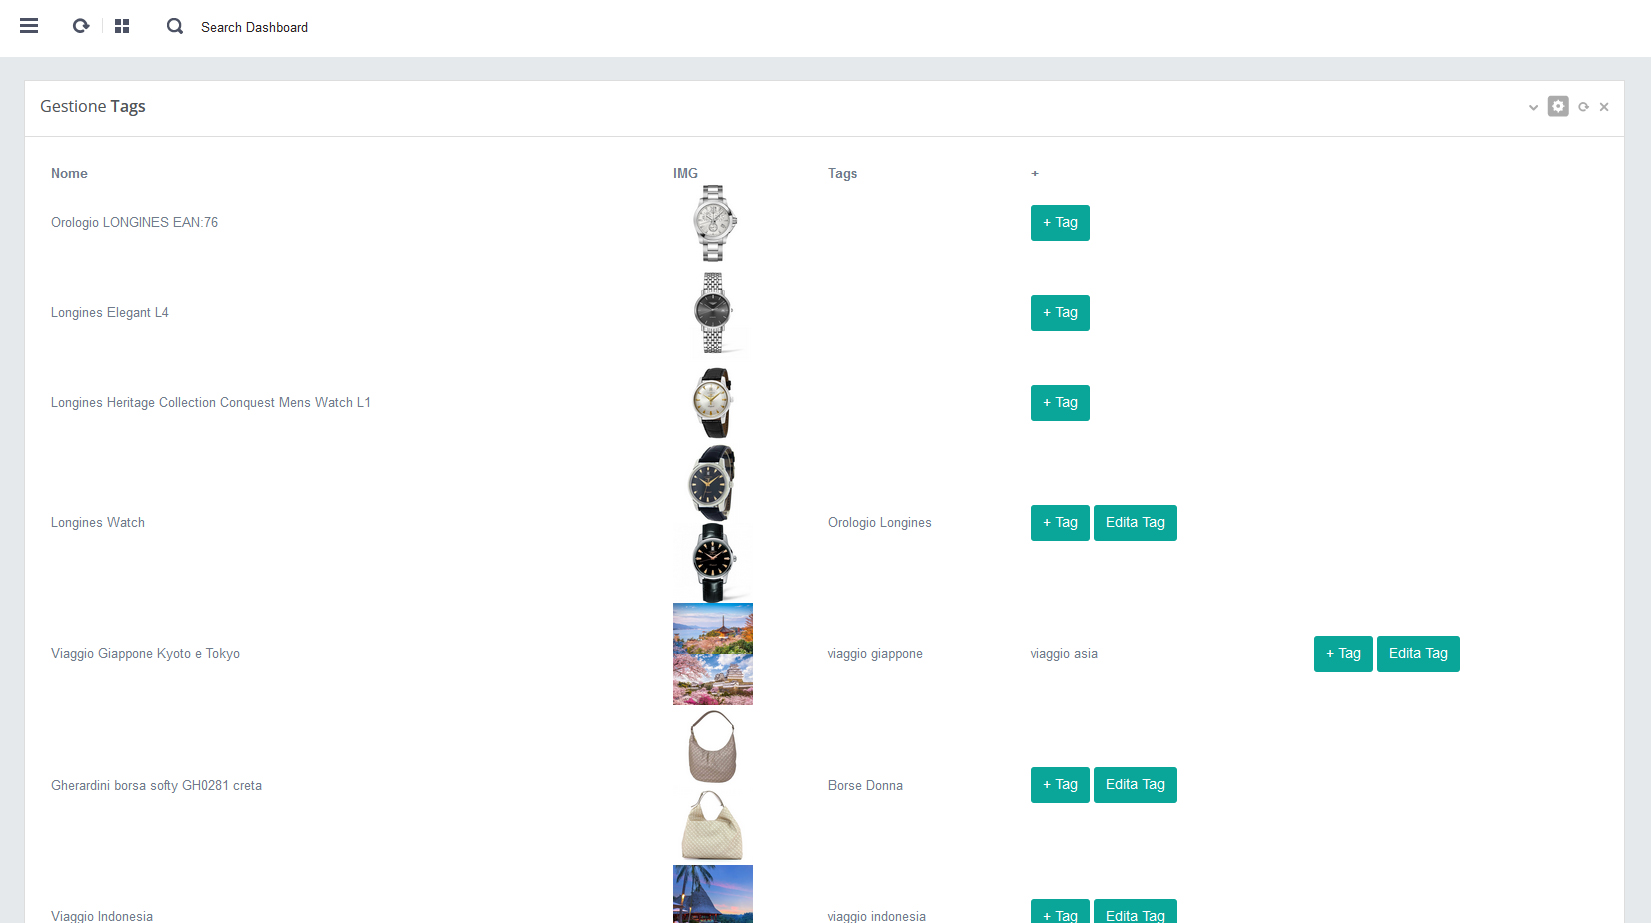The image size is (1652, 923).
Task: Add tag to Gherardini borsa softy row
Action: point(1060,785)
